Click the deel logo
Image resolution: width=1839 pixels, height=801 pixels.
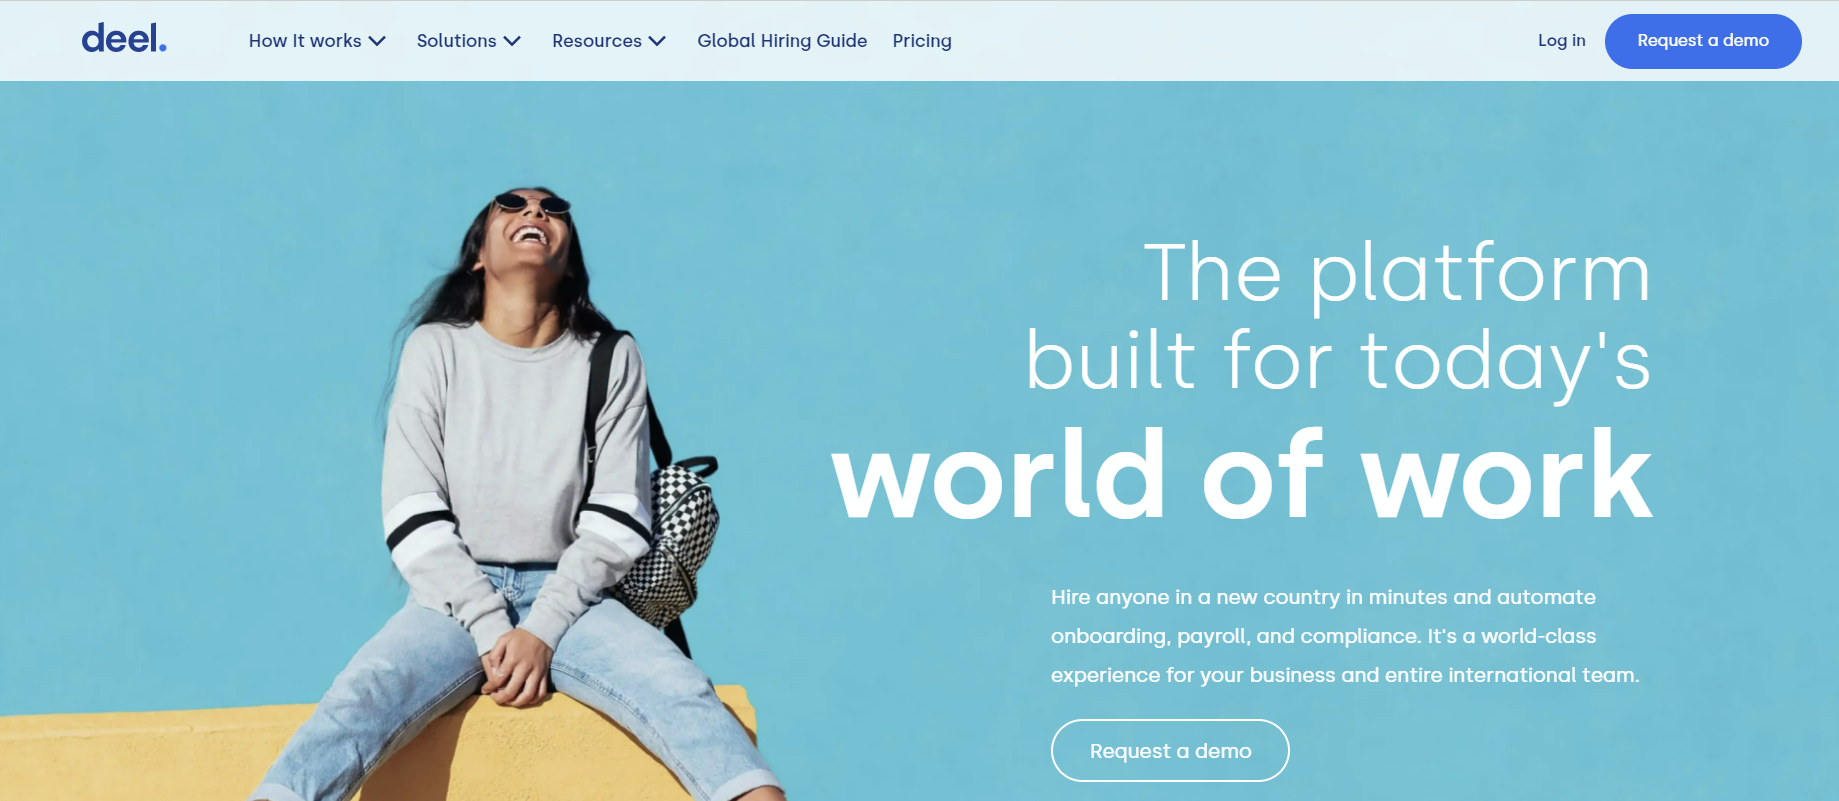[x=124, y=39]
